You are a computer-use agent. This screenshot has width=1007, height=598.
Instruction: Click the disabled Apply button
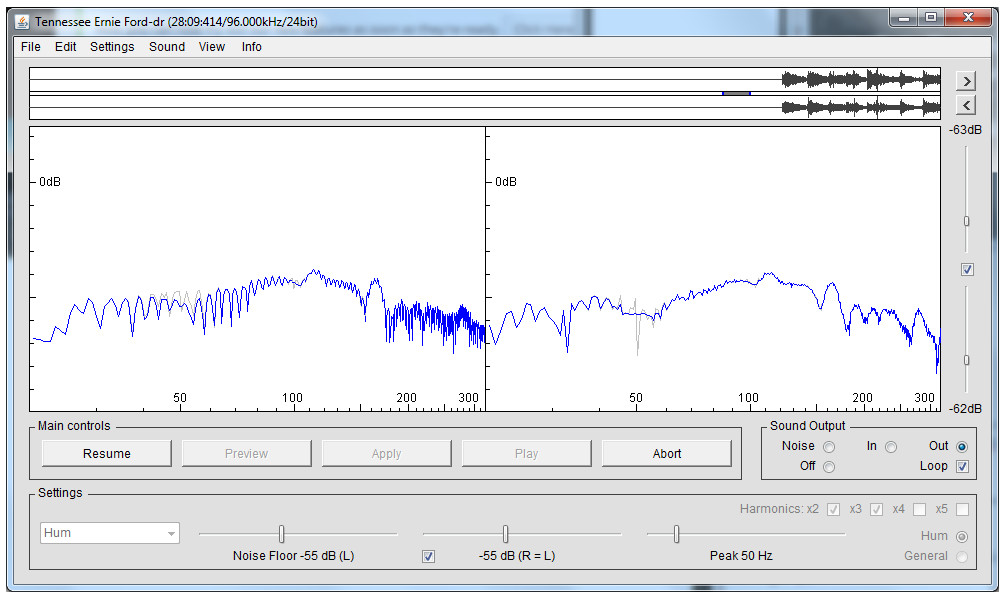click(x=387, y=453)
